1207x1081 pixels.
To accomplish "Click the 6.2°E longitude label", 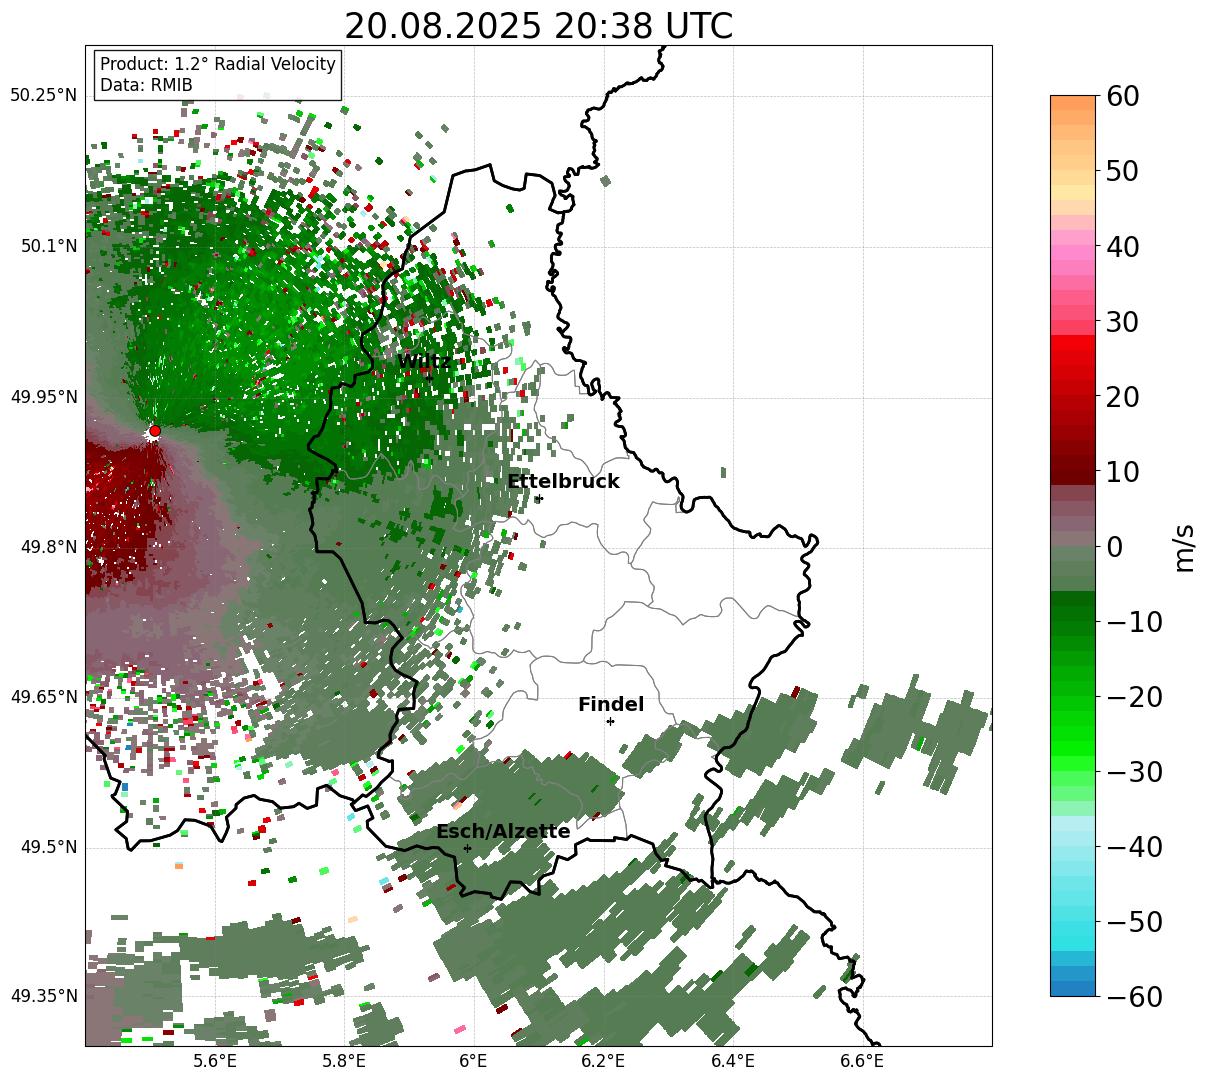I will coord(603,1061).
